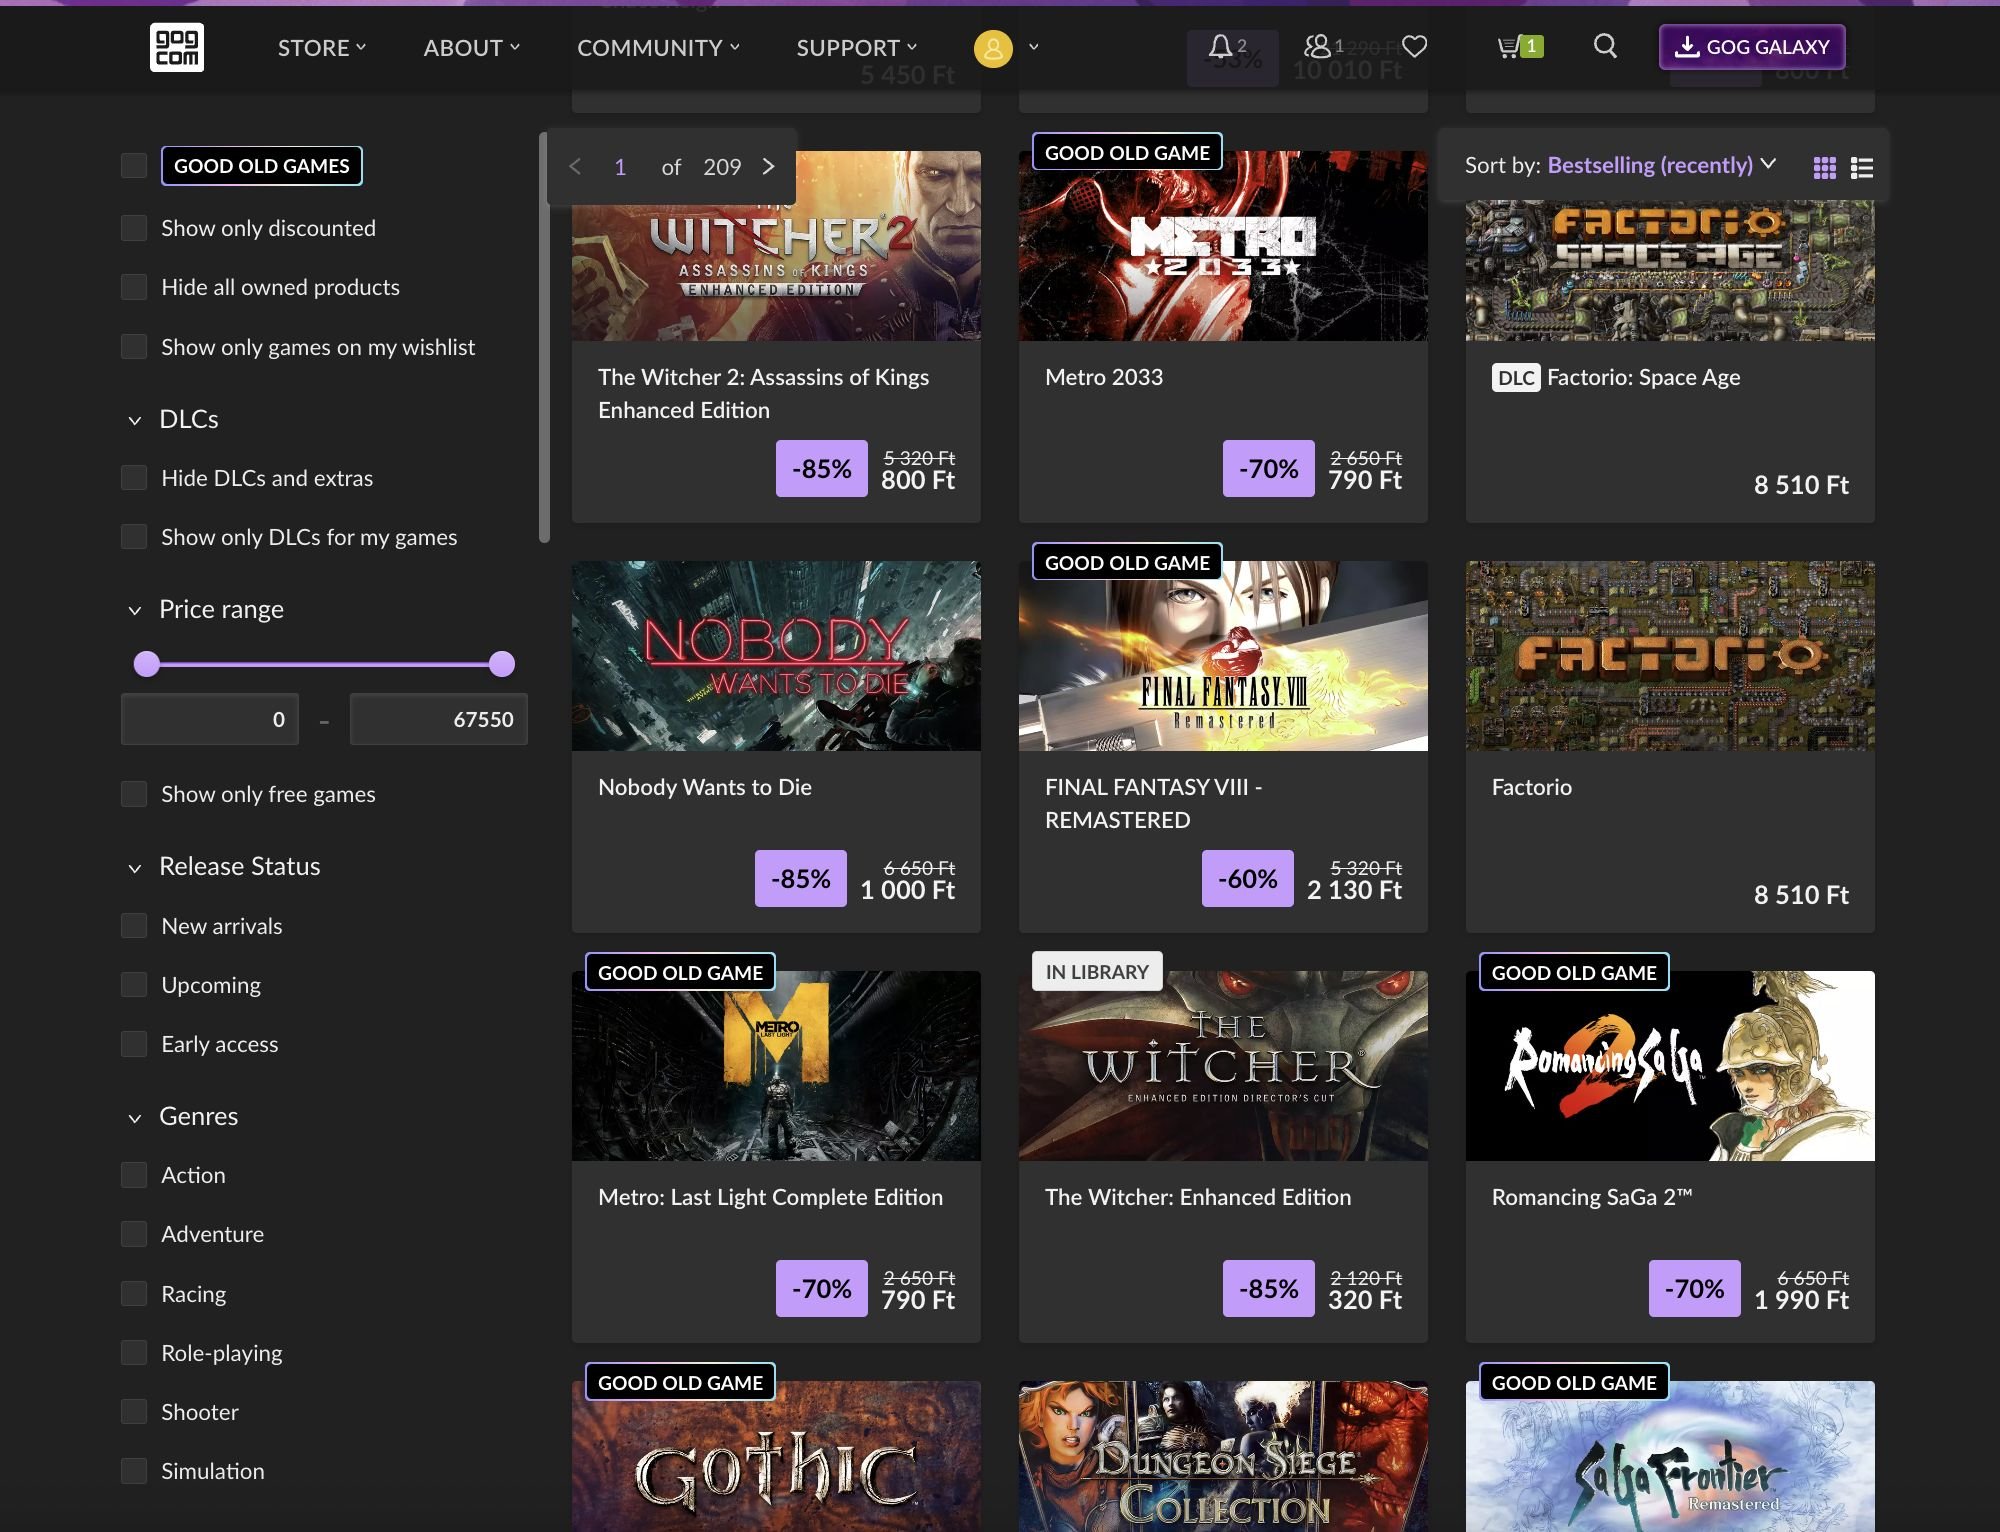Check the Adventure genre
Screen dimensions: 2000x1532
134,1234
